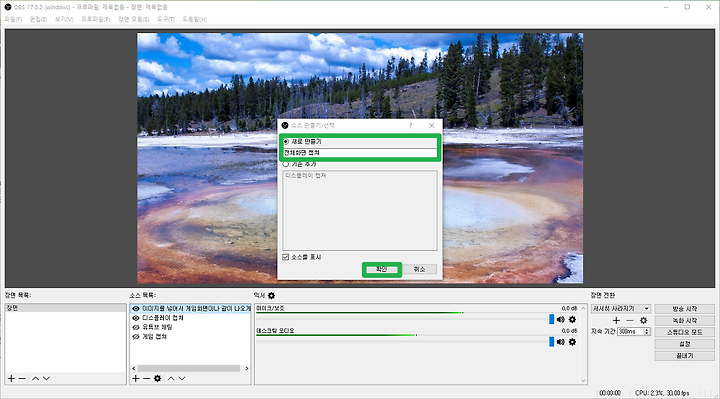This screenshot has width=720, height=399.
Task: Click CPU usage text in status bar
Action: click(x=662, y=393)
